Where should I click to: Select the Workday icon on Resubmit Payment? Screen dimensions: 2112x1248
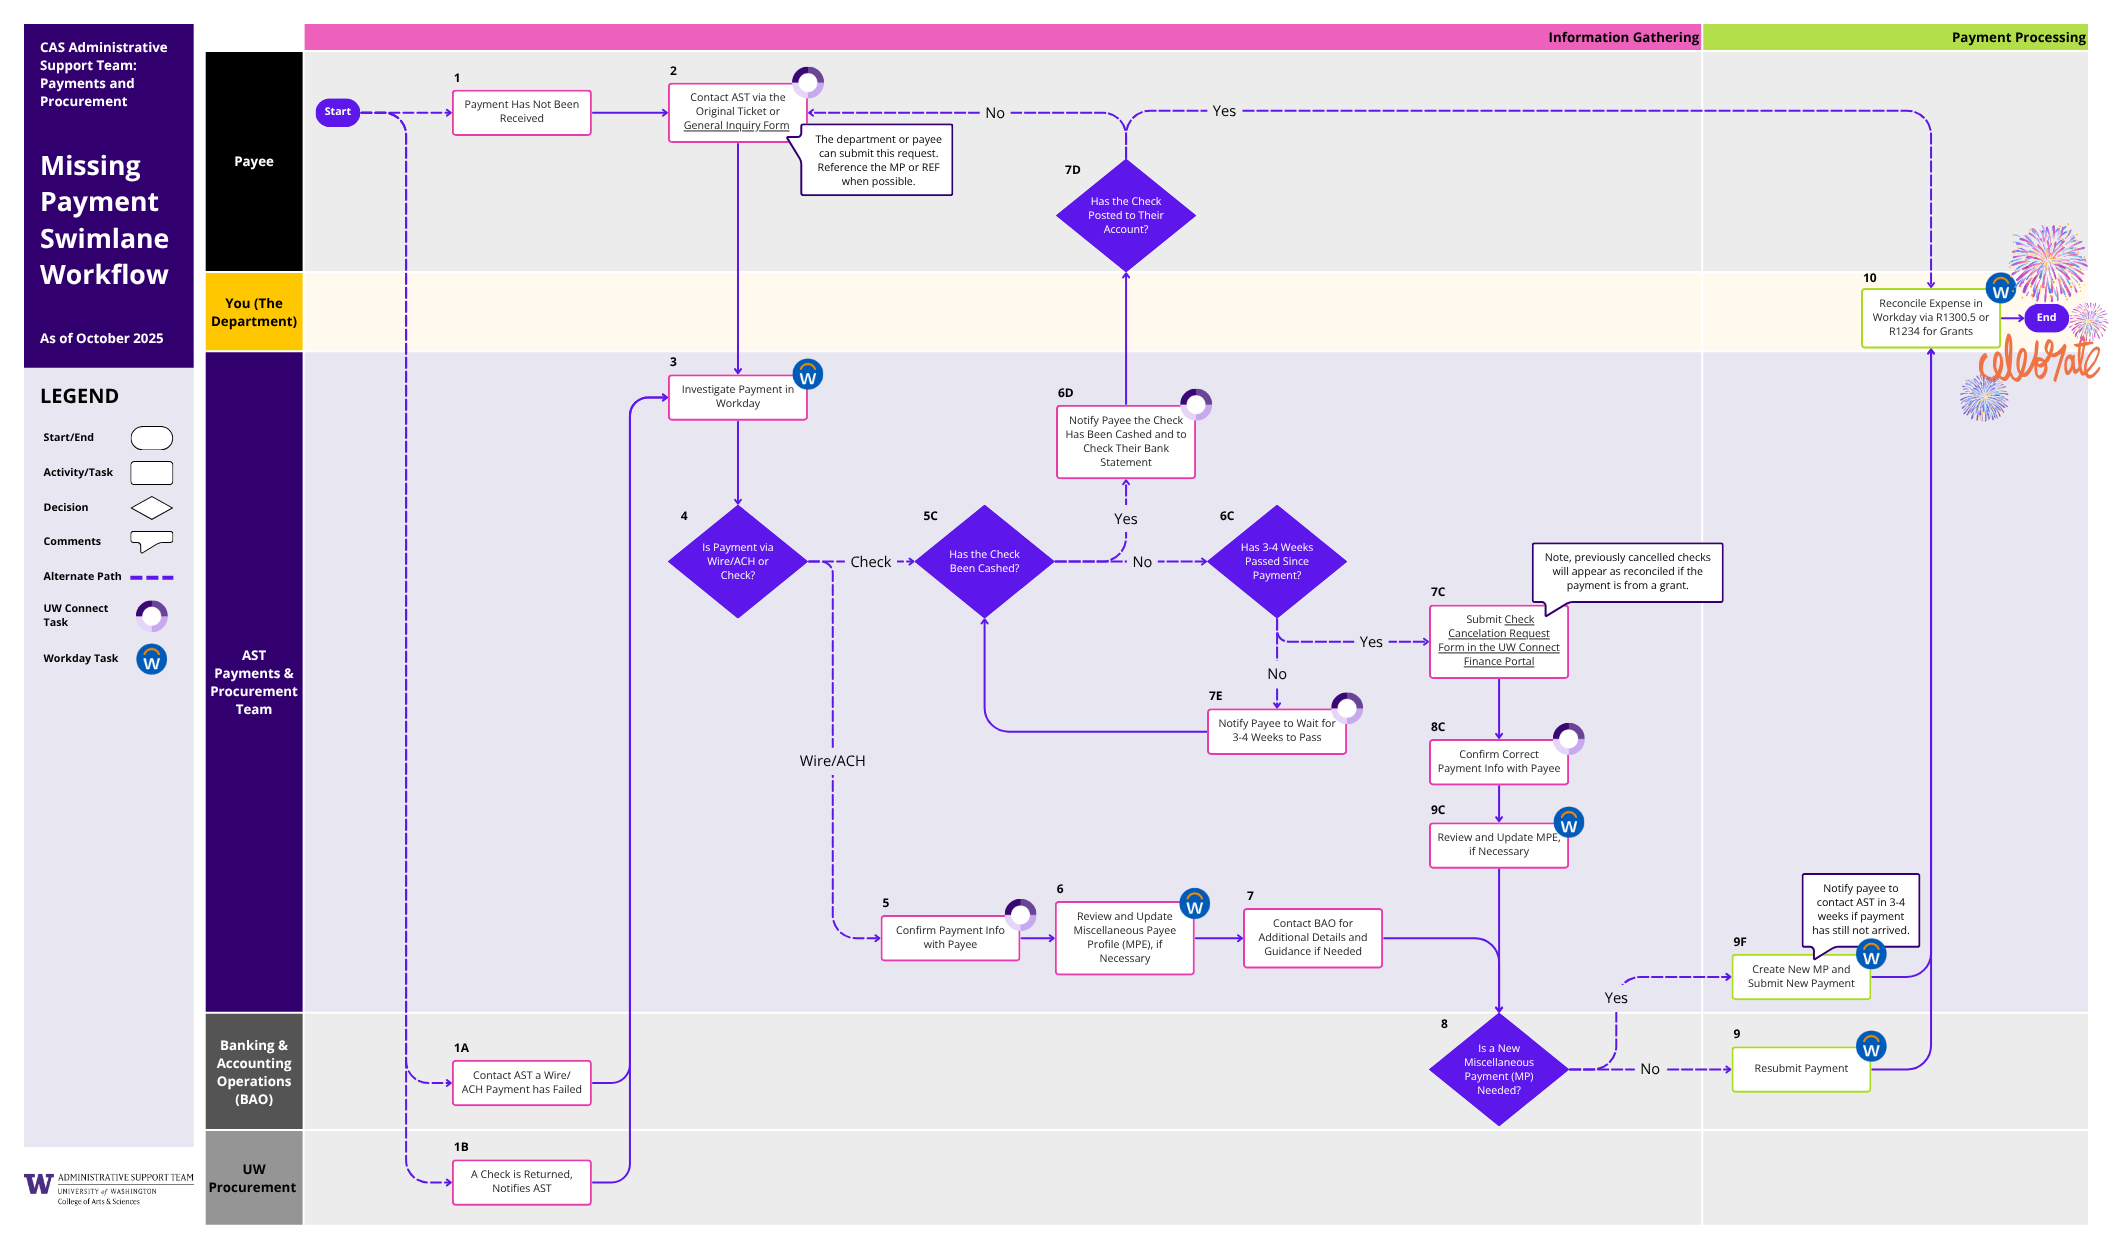pos(1871,1046)
